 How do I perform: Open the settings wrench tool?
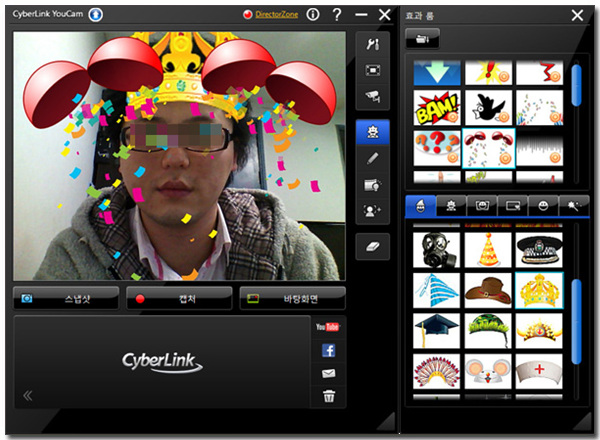372,46
